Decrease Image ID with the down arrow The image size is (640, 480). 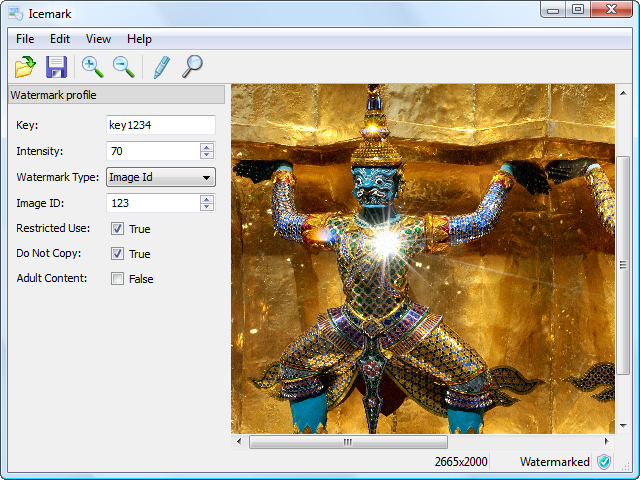point(207,207)
